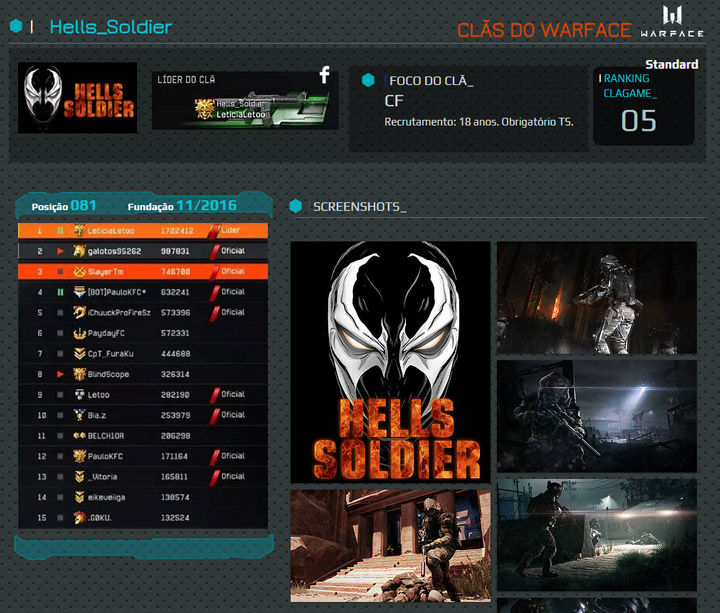Viewport: 720px width, 613px height.
Task: Select BlindScope's rank badge icon
Action: [x=79, y=374]
